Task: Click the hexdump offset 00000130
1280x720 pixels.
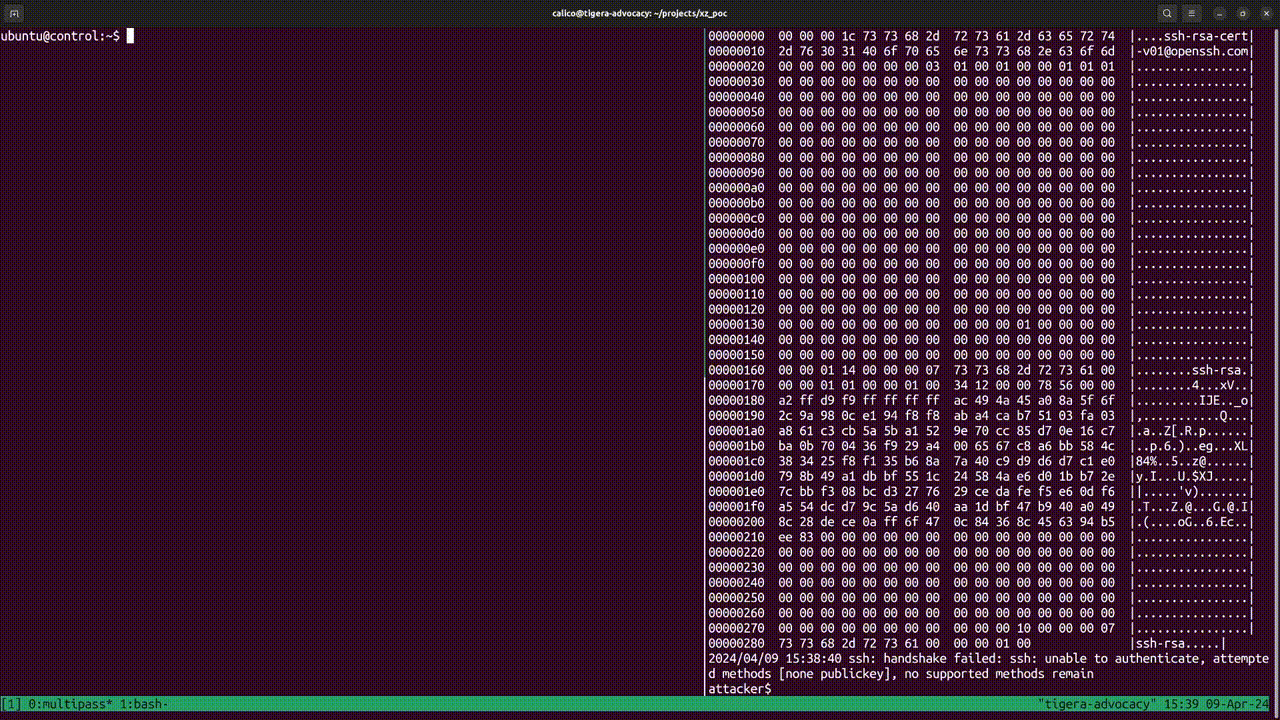Action: (x=736, y=324)
